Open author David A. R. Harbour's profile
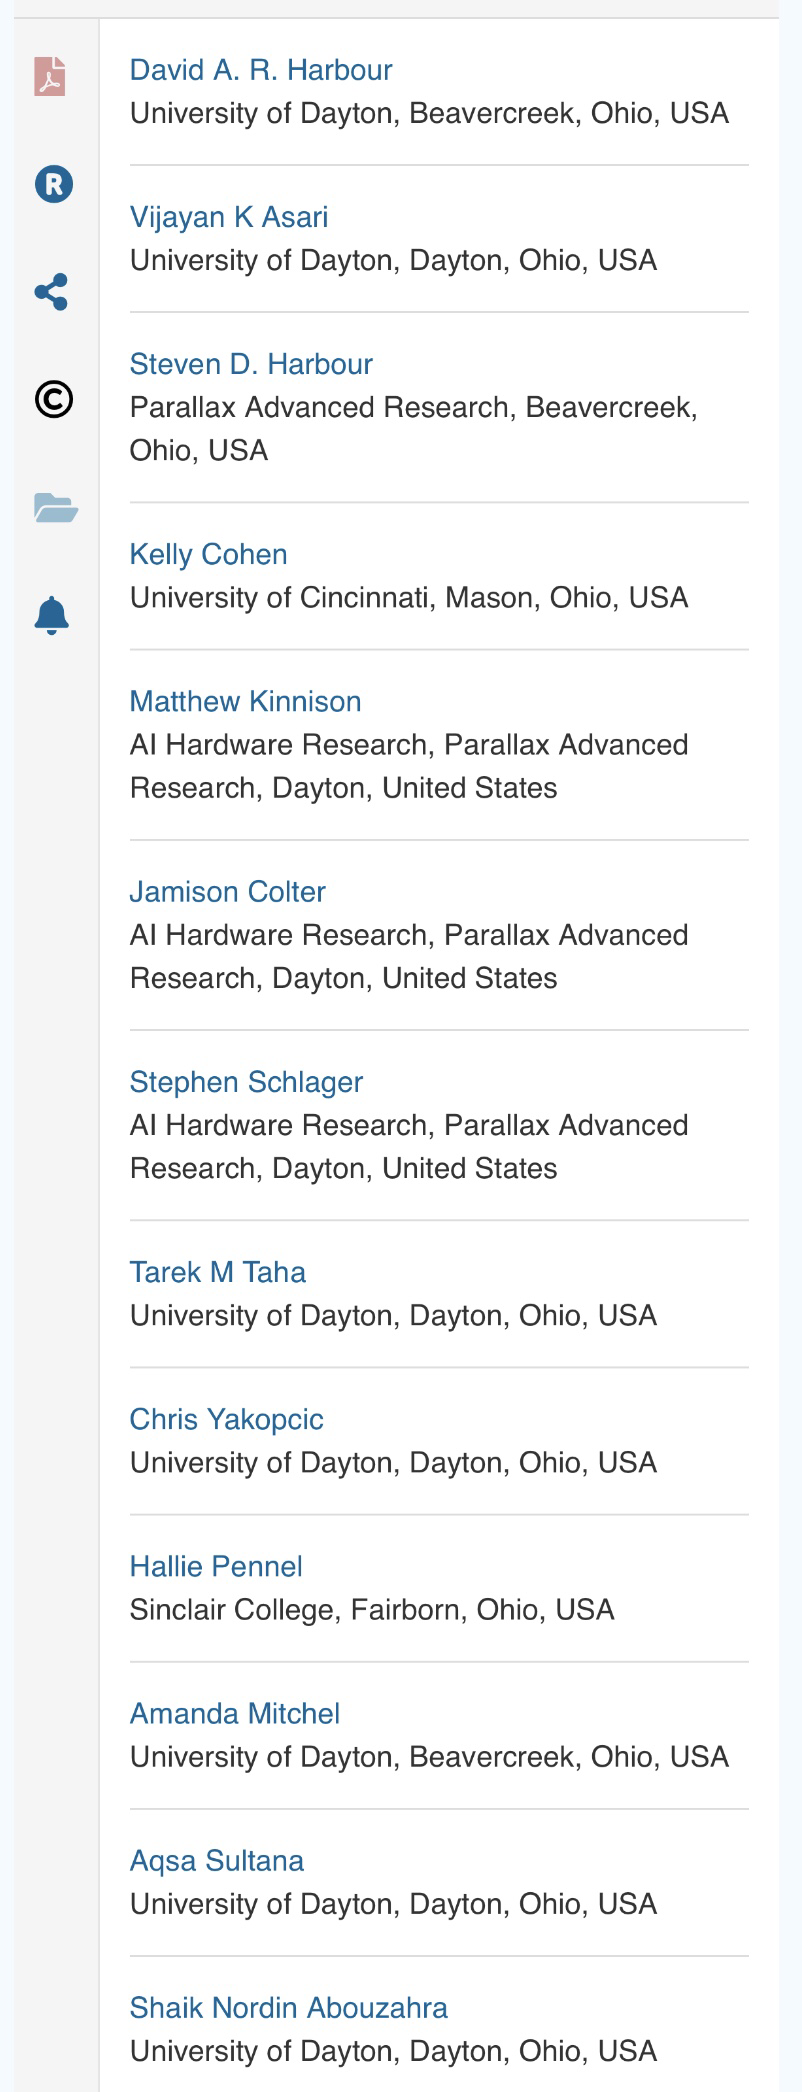 pos(261,70)
